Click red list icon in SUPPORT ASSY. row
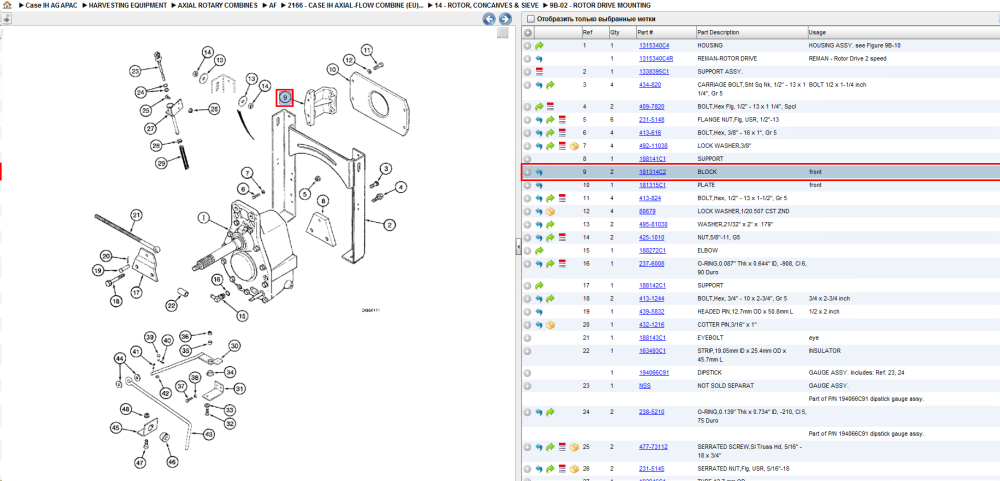Image resolution: width=1000 pixels, height=481 pixels. tap(539, 71)
